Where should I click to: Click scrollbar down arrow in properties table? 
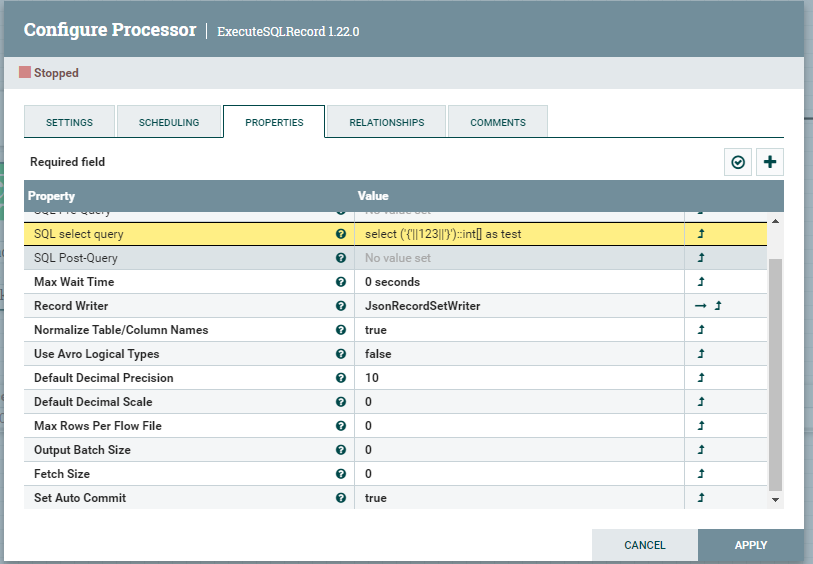point(775,500)
